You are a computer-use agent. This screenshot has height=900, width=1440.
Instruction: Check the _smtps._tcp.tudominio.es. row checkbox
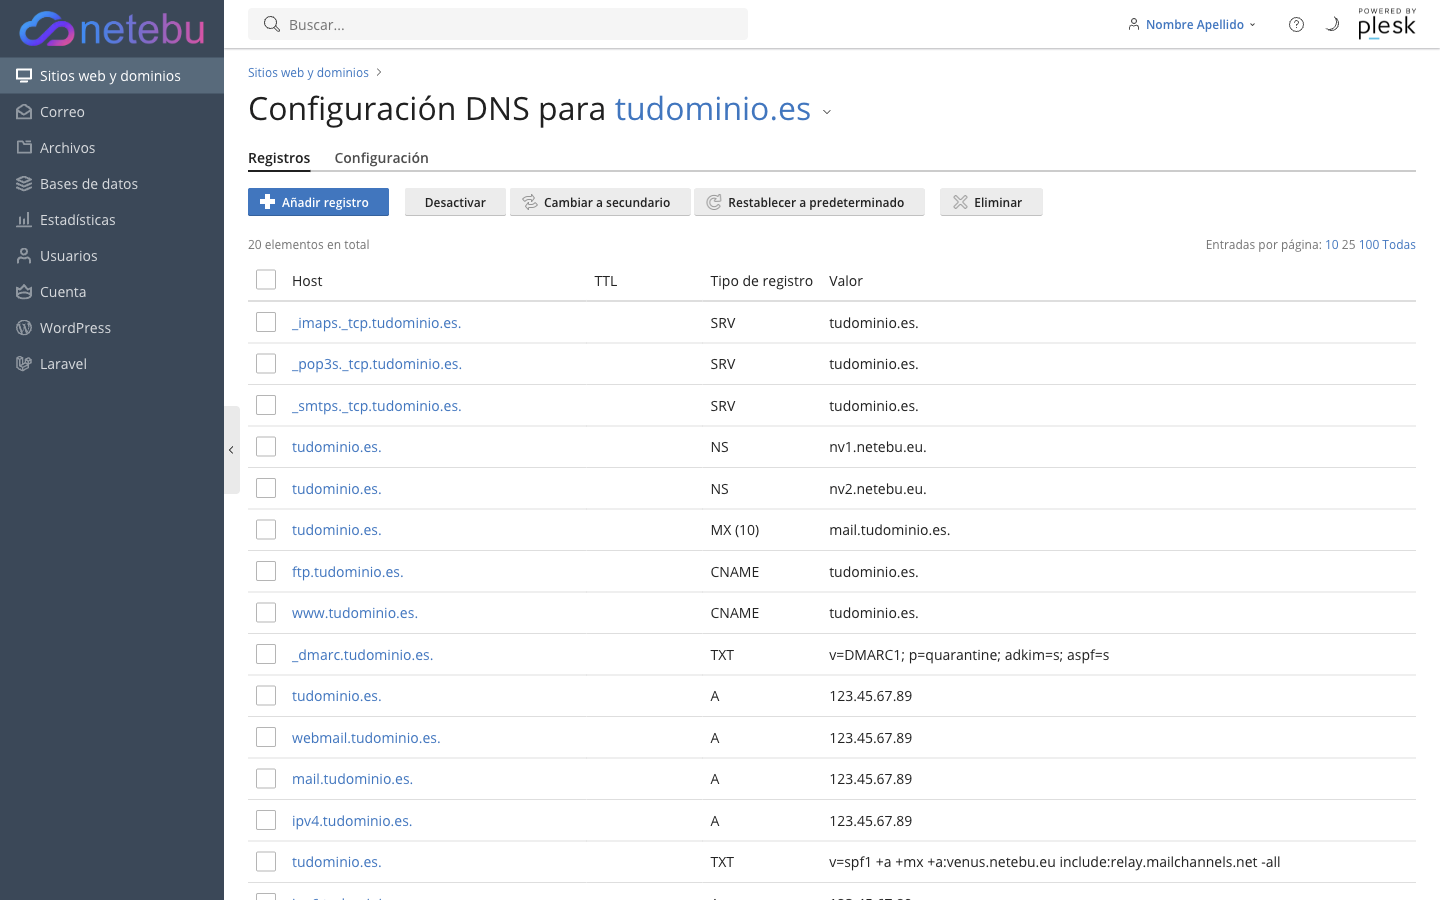click(266, 405)
